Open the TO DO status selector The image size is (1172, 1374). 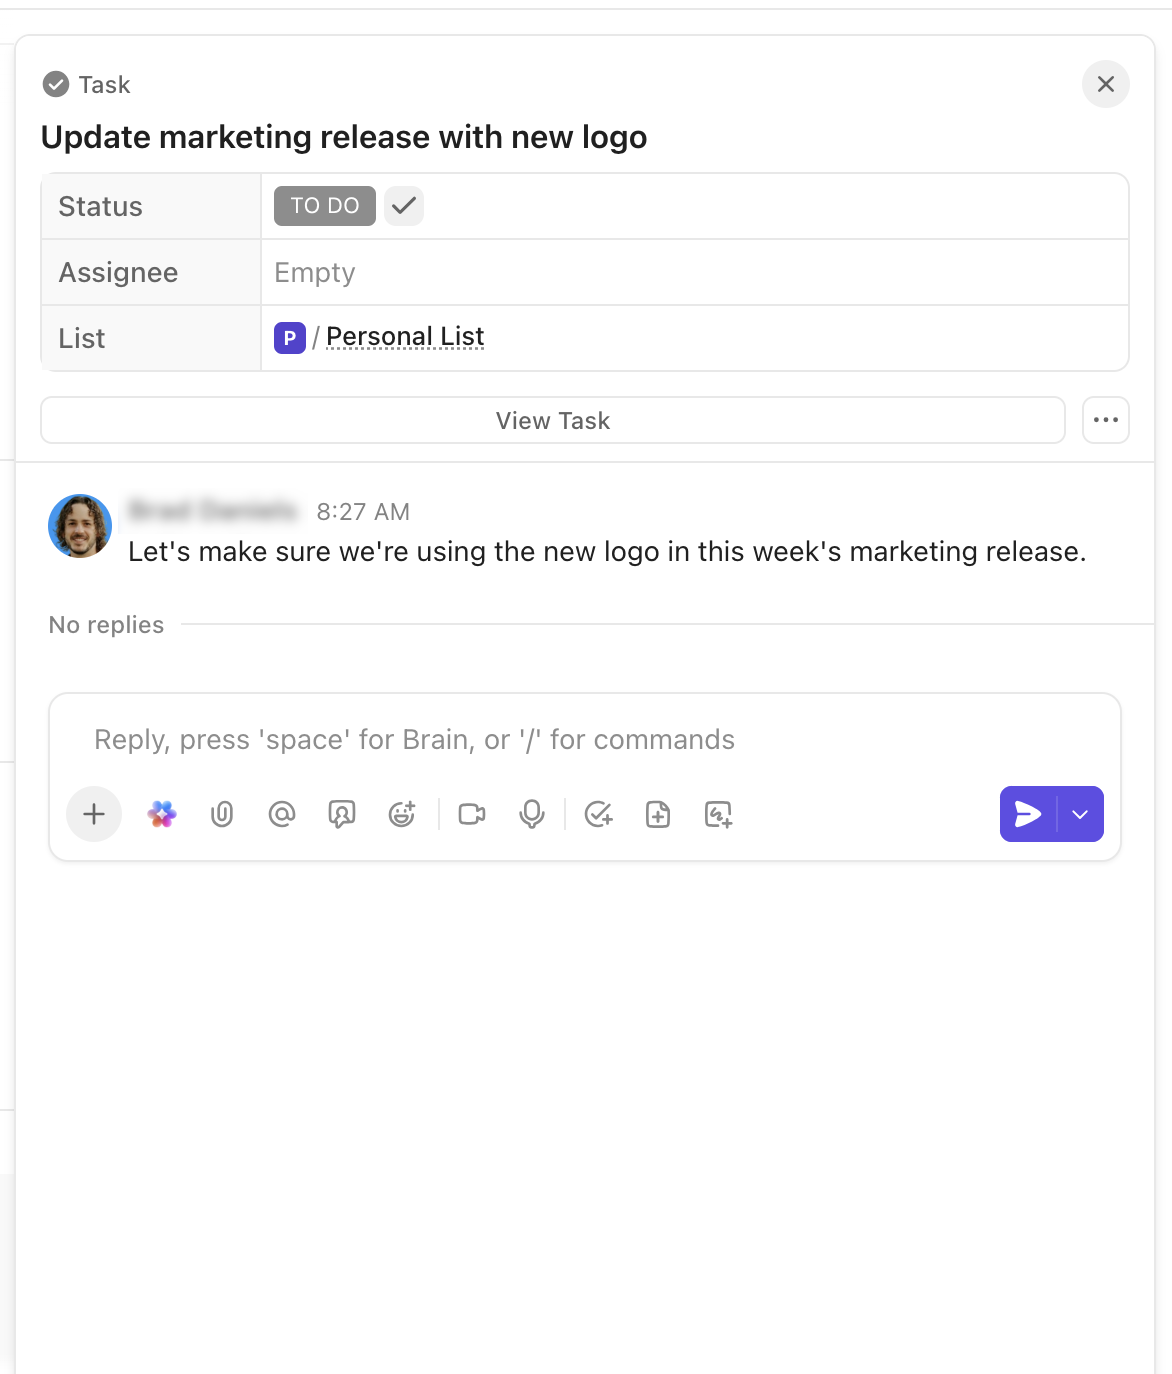tap(324, 205)
